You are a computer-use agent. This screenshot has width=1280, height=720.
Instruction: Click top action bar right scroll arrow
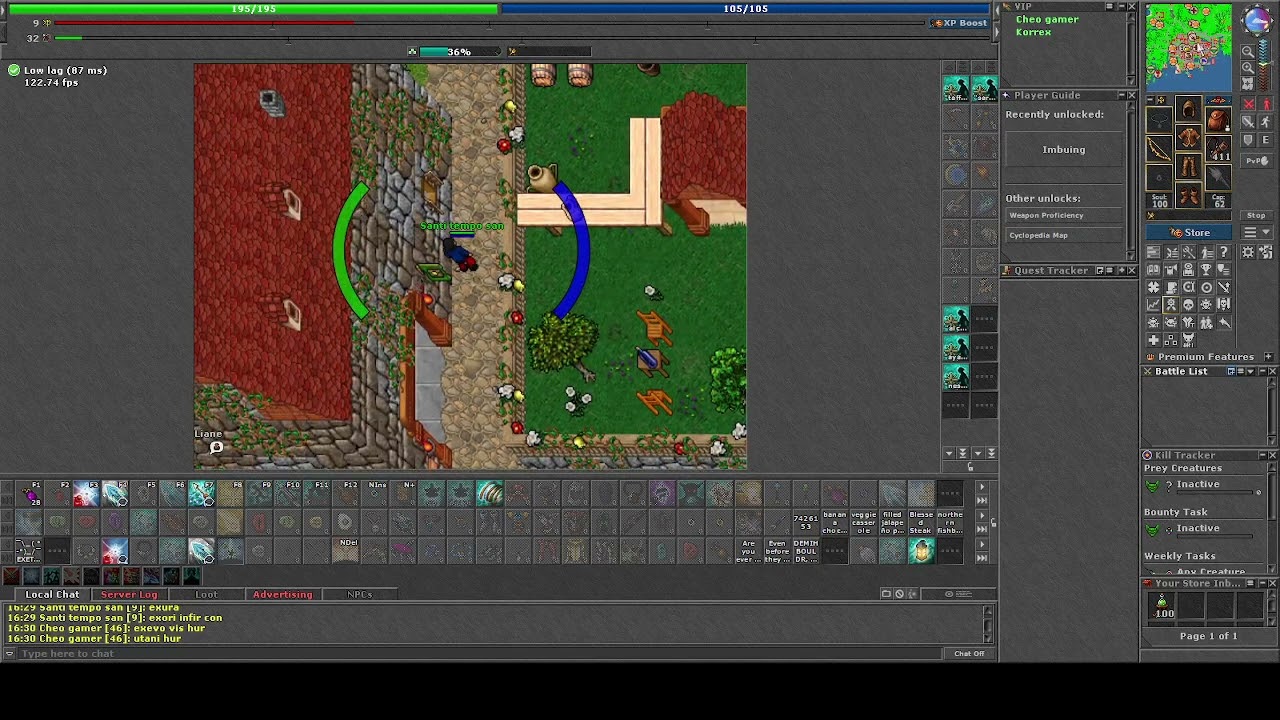click(x=981, y=487)
